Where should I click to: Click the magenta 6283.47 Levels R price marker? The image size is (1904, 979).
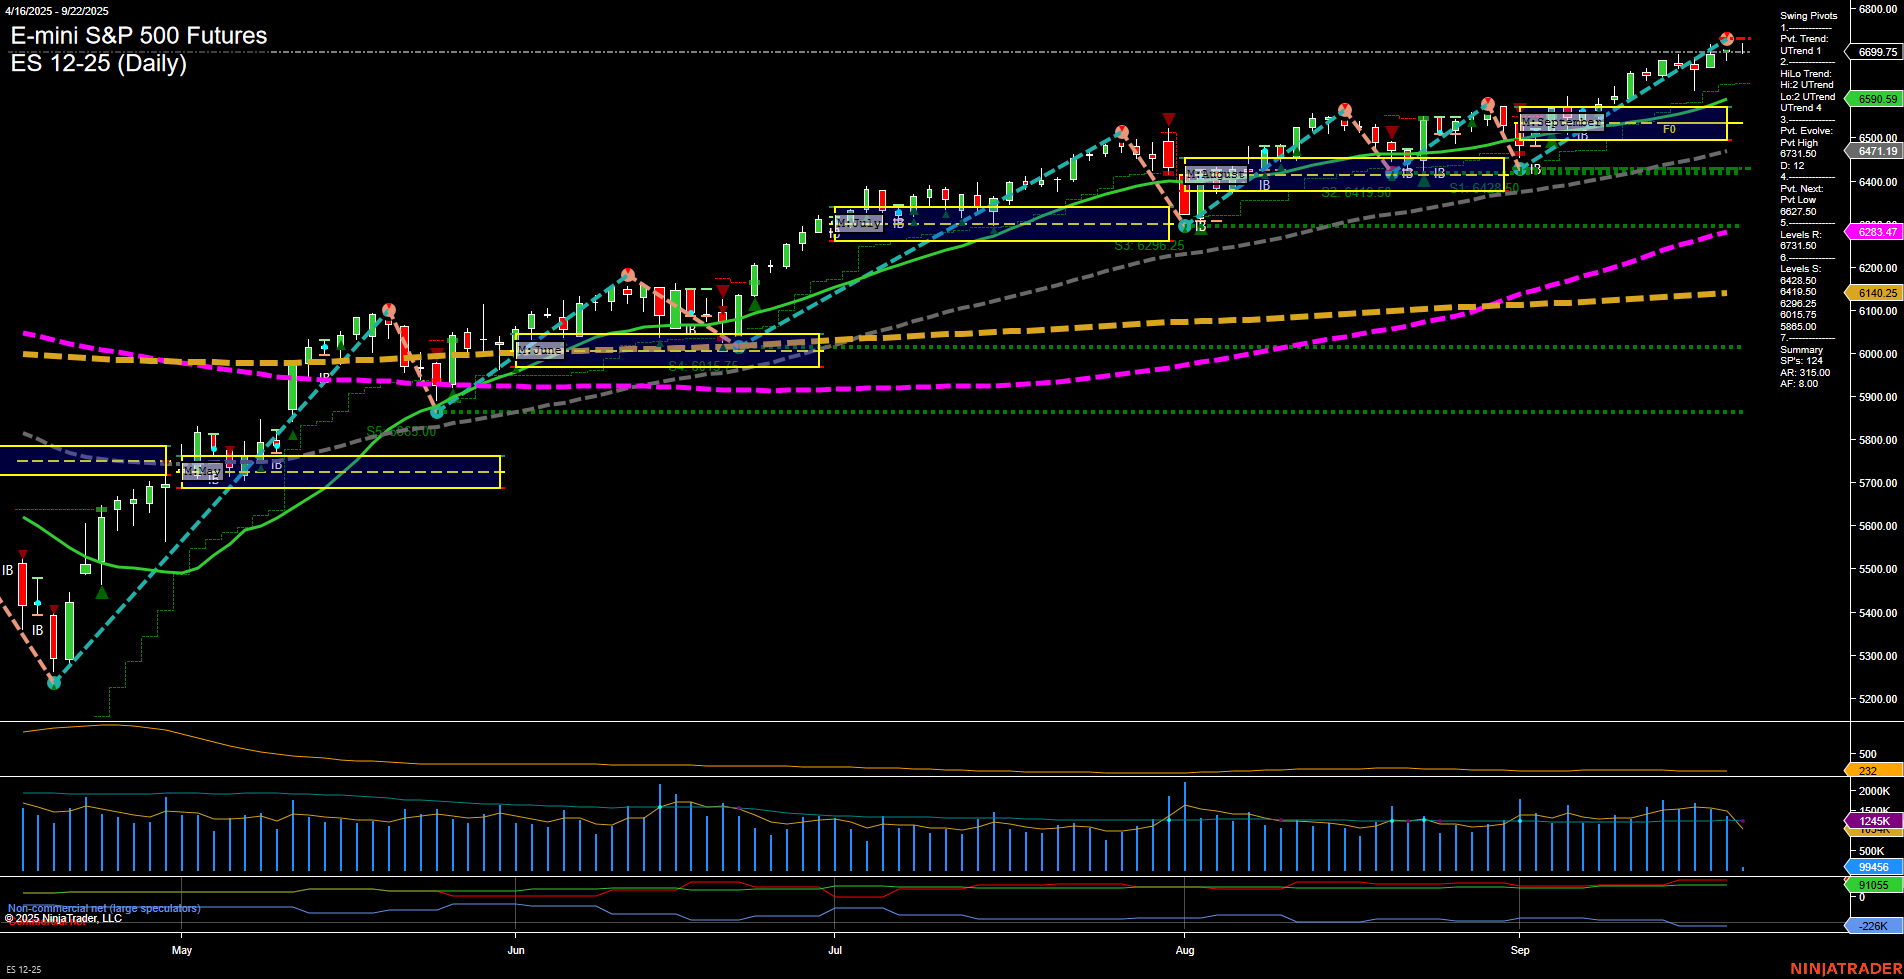[x=1879, y=231]
